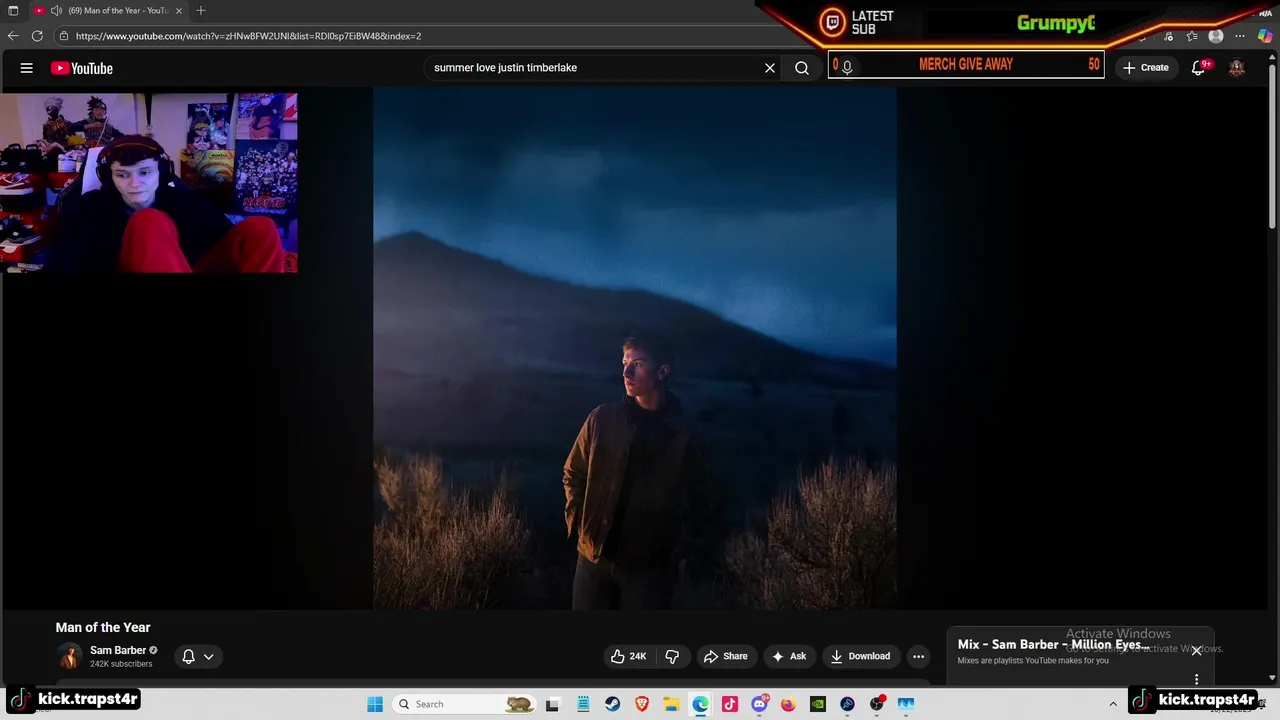
Task: Click the Create button
Action: tap(1146, 68)
